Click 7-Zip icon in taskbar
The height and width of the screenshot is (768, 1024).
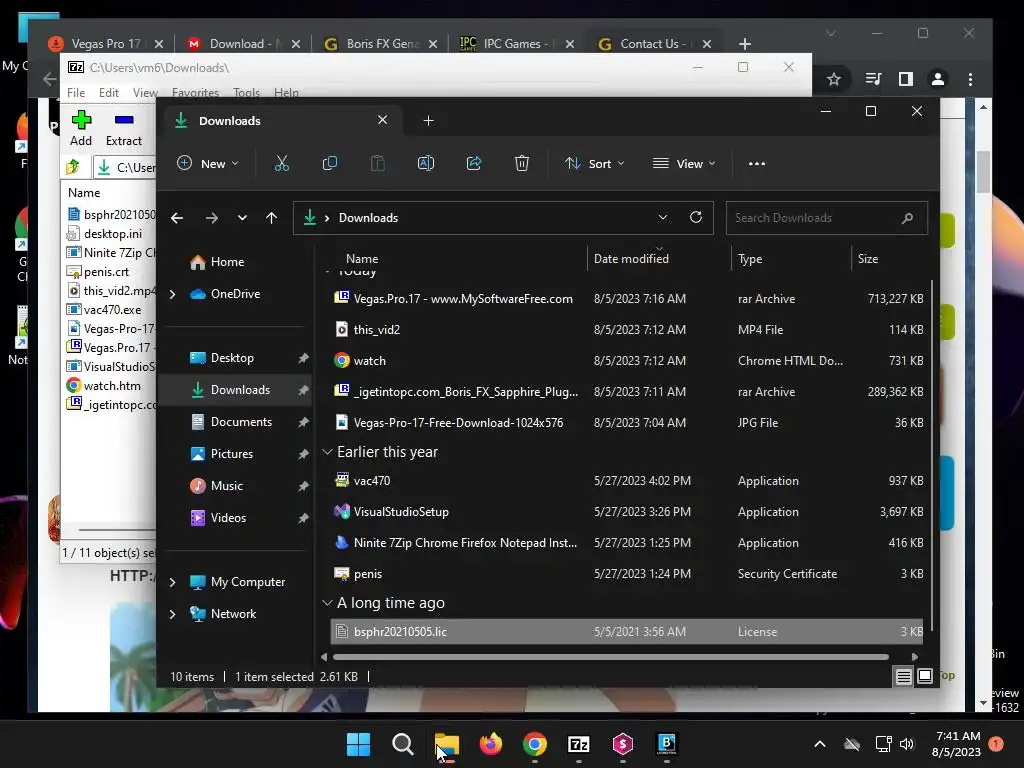pos(579,744)
